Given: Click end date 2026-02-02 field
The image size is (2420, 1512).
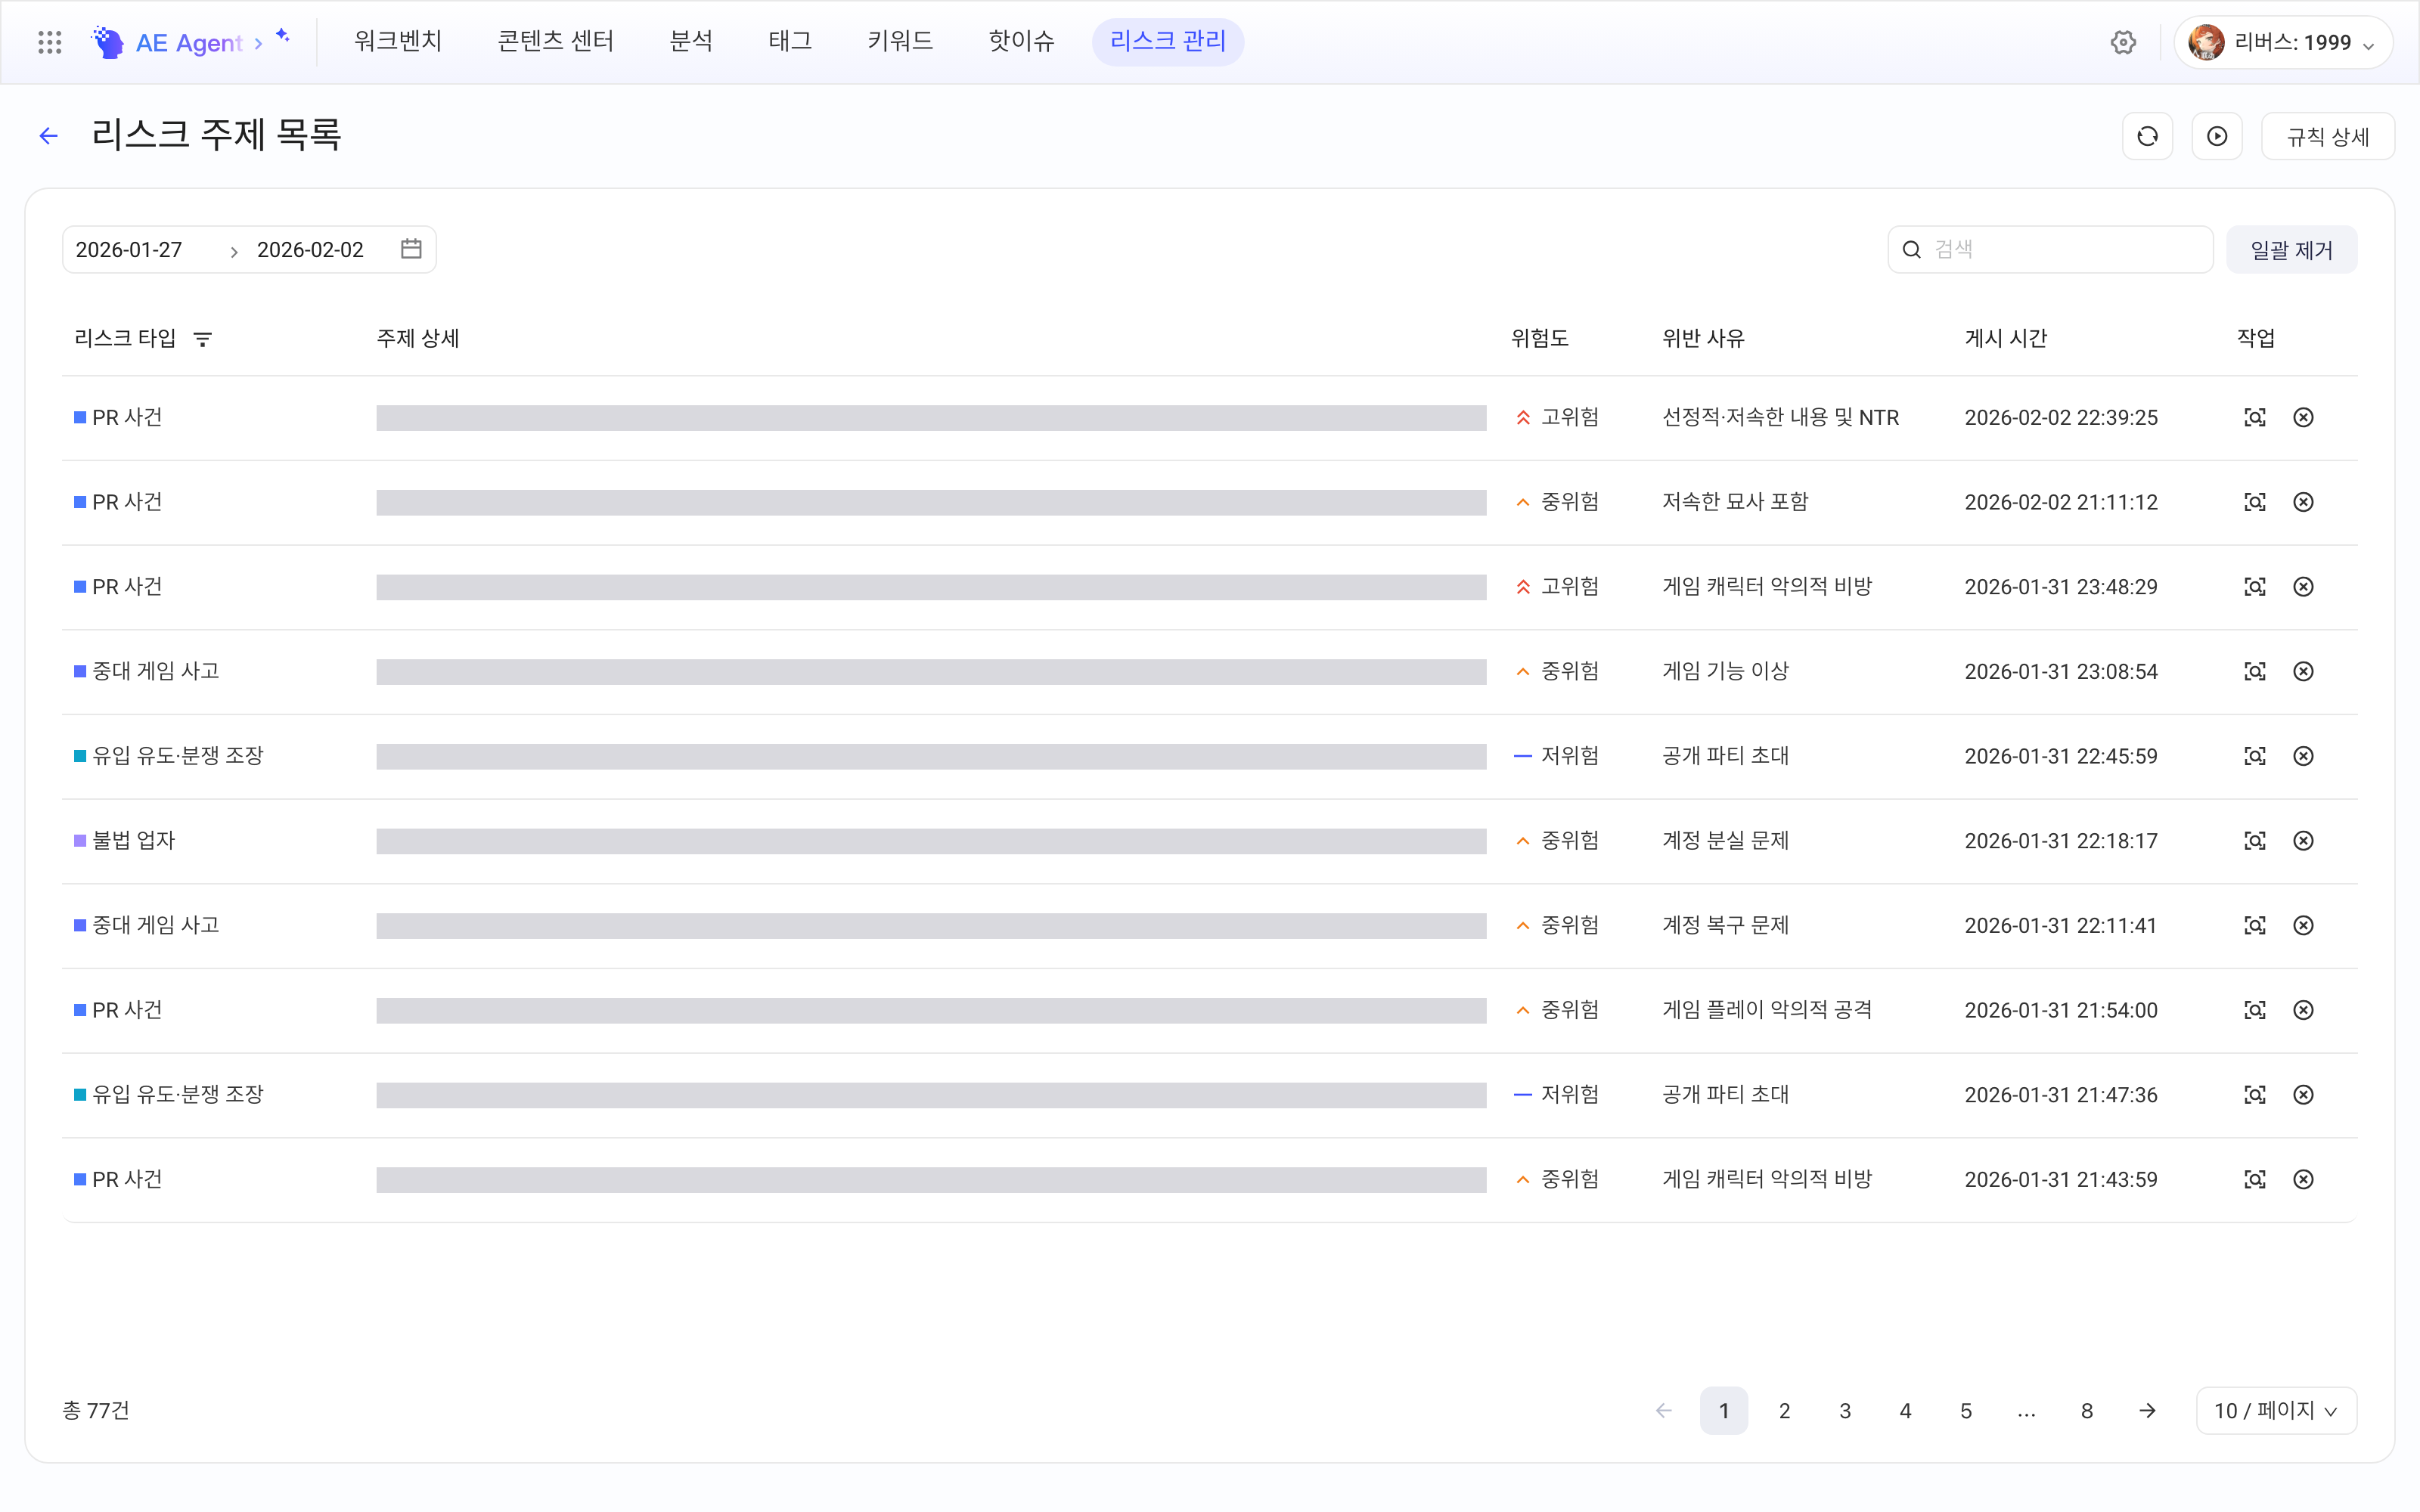Looking at the screenshot, I should coord(310,250).
